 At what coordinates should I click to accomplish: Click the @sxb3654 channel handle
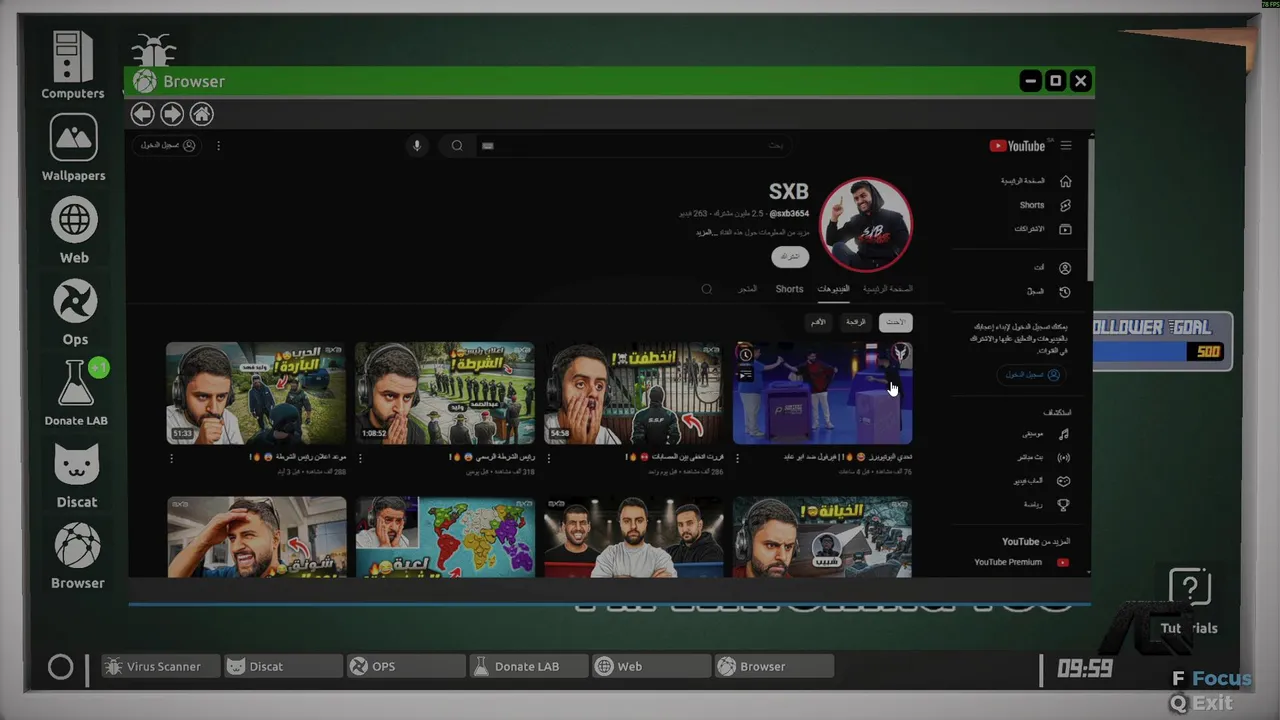click(789, 214)
